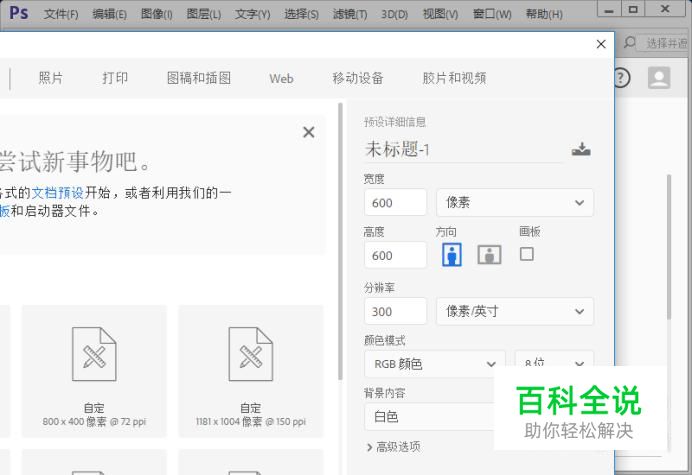Screen dimensions: 692x475
Task: Open the 文字(Y) menu
Action: 252,14
